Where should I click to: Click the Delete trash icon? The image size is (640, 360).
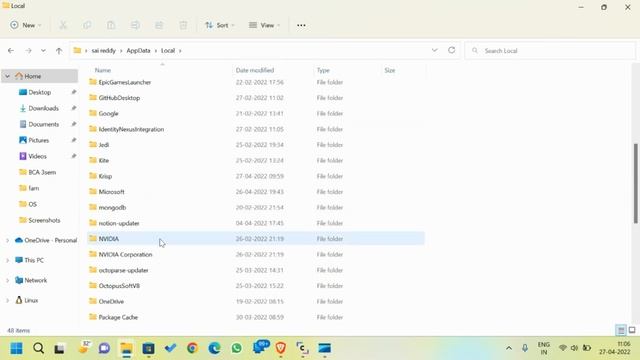(x=183, y=25)
